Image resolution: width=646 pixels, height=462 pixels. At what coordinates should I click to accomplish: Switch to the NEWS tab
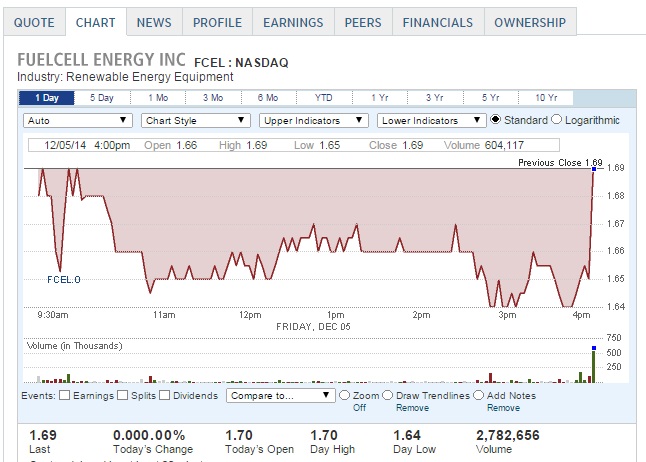point(154,22)
